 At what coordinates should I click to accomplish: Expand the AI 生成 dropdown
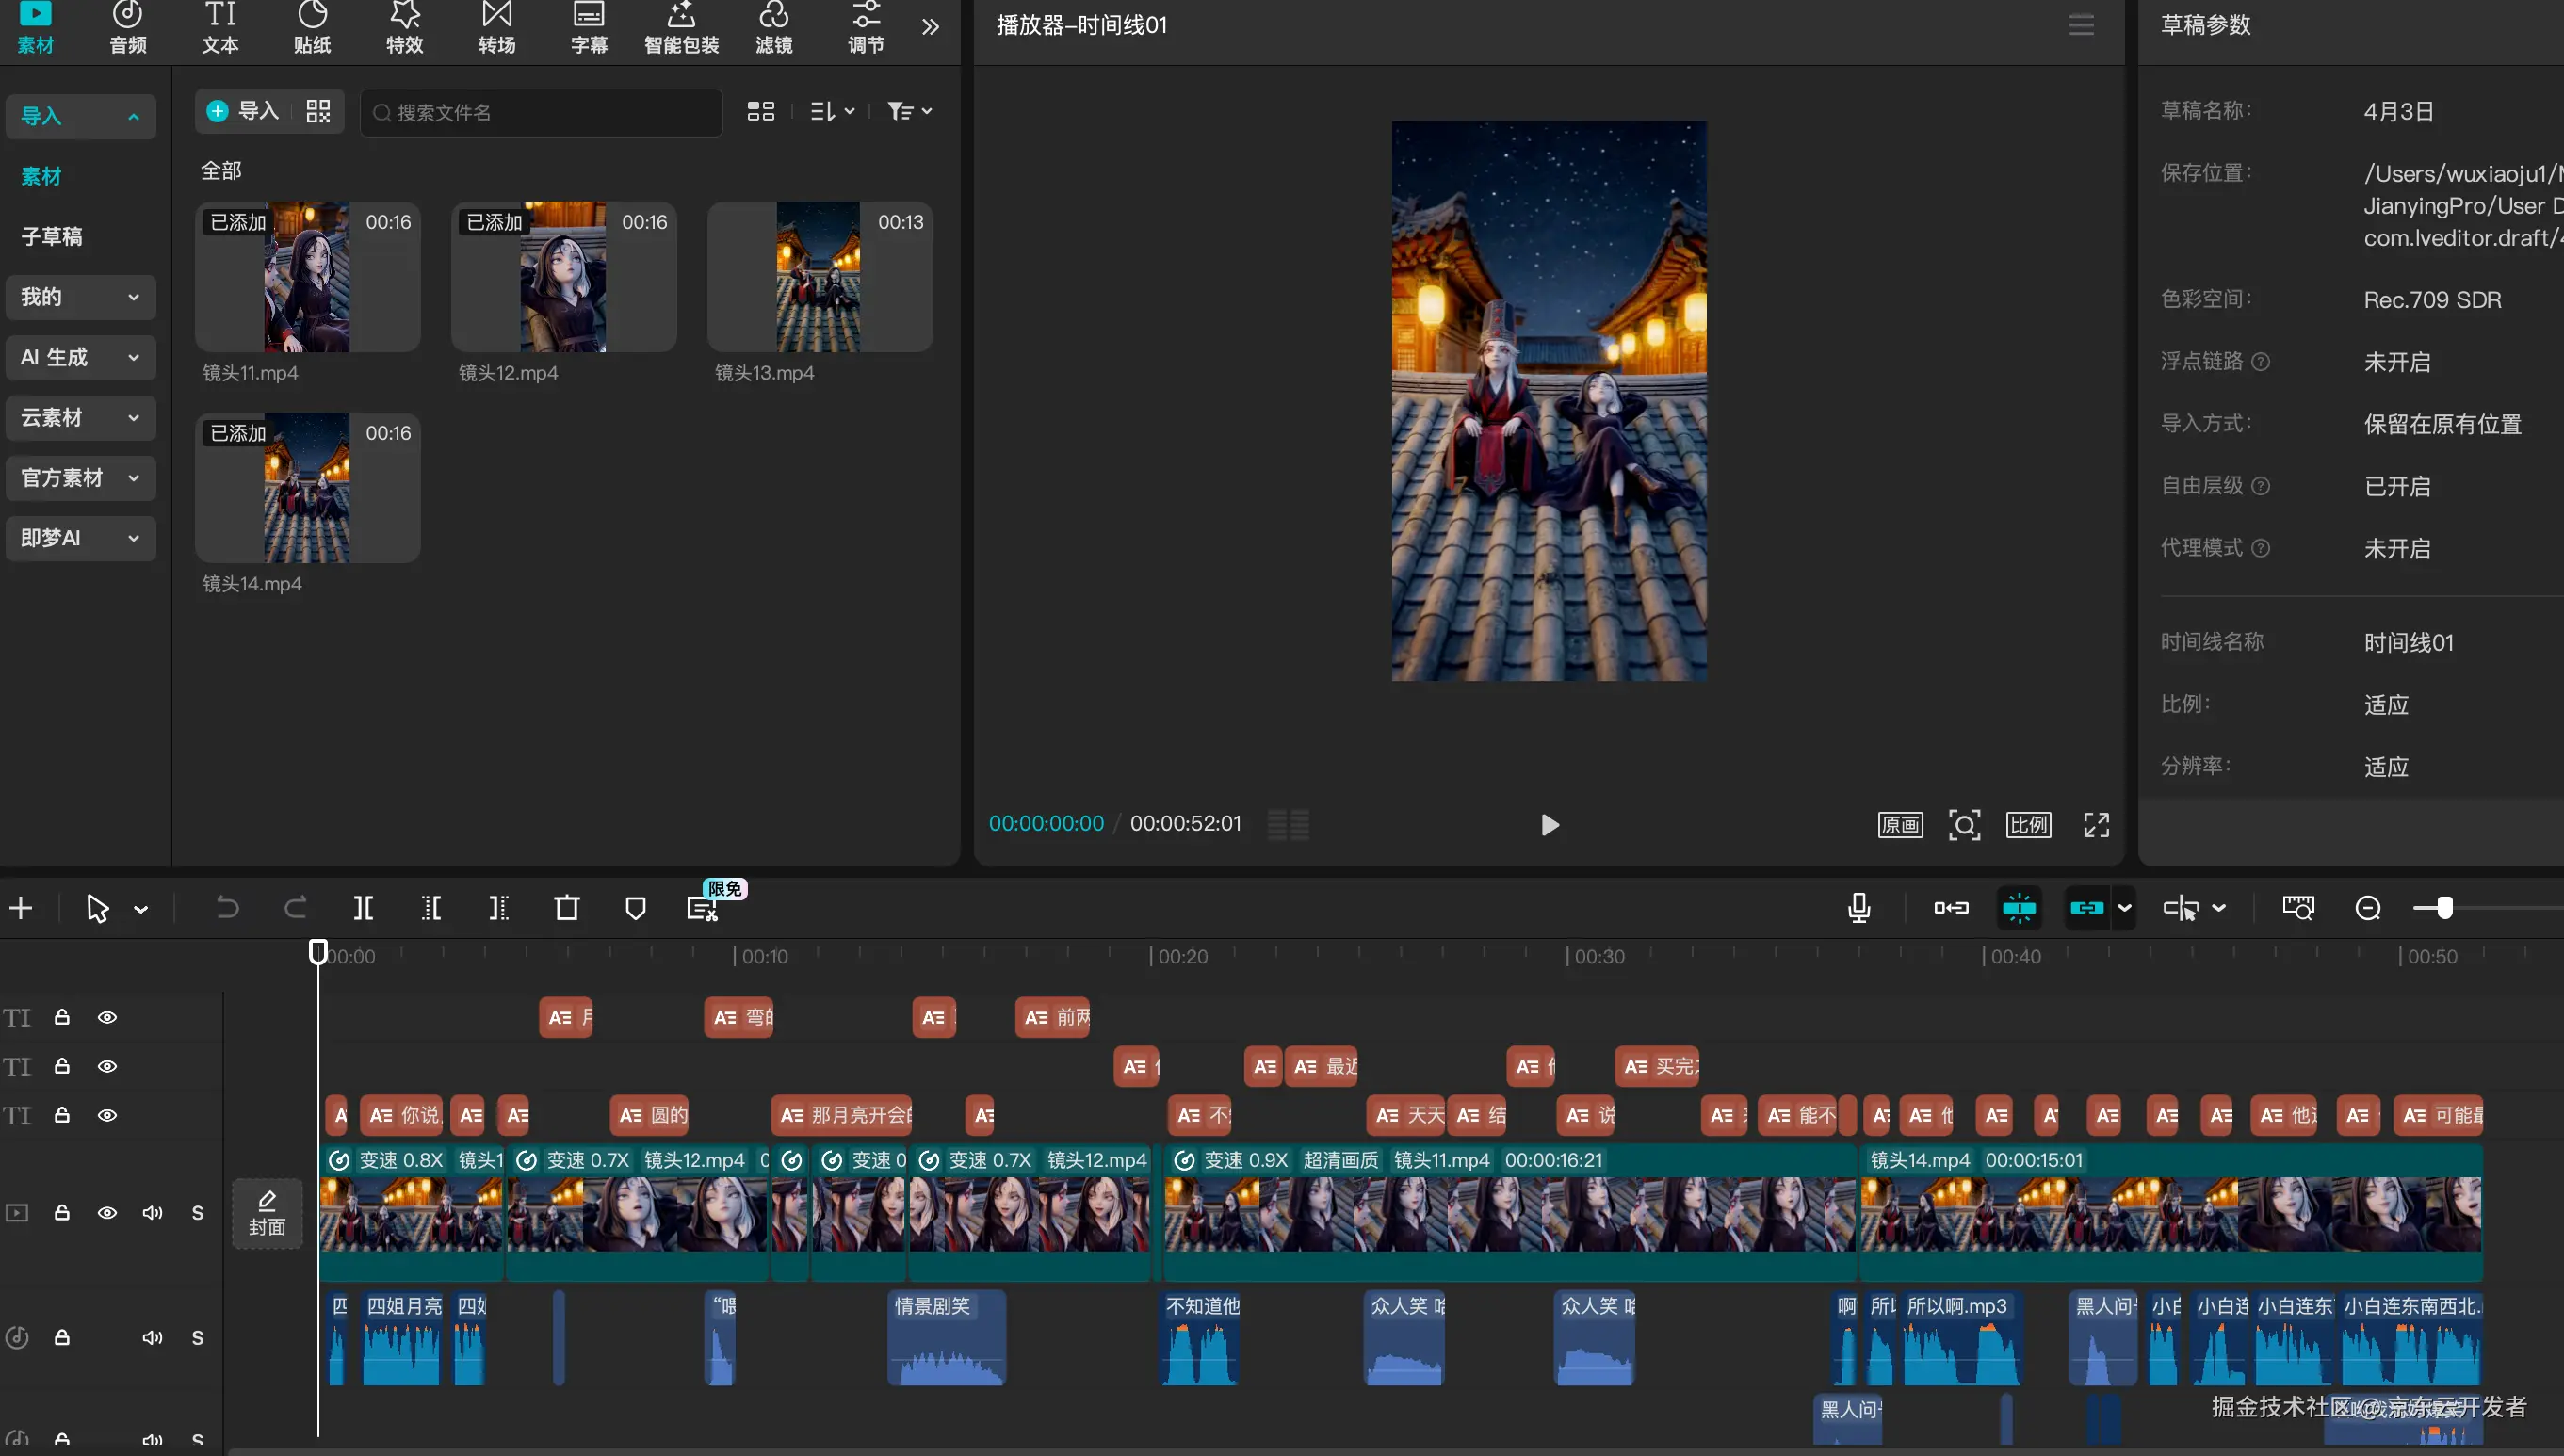tap(80, 357)
